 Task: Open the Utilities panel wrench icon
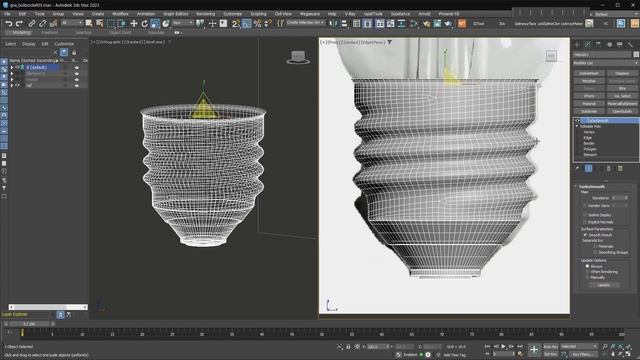(x=631, y=44)
